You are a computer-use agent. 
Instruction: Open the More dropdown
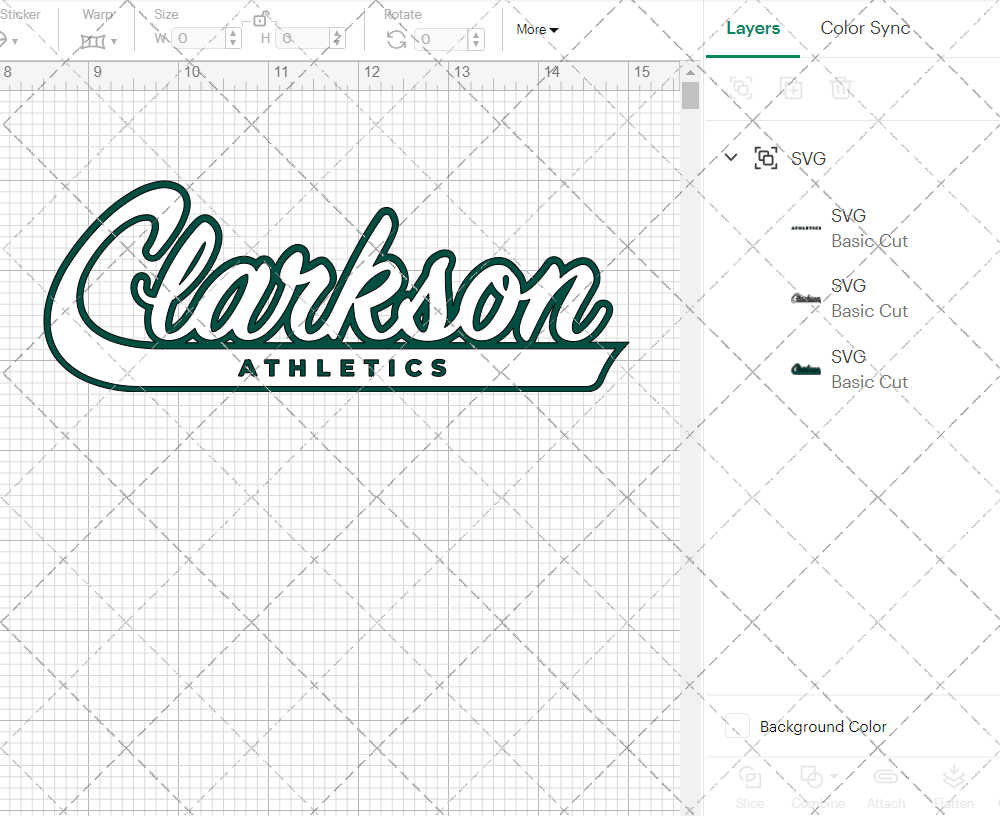point(537,30)
